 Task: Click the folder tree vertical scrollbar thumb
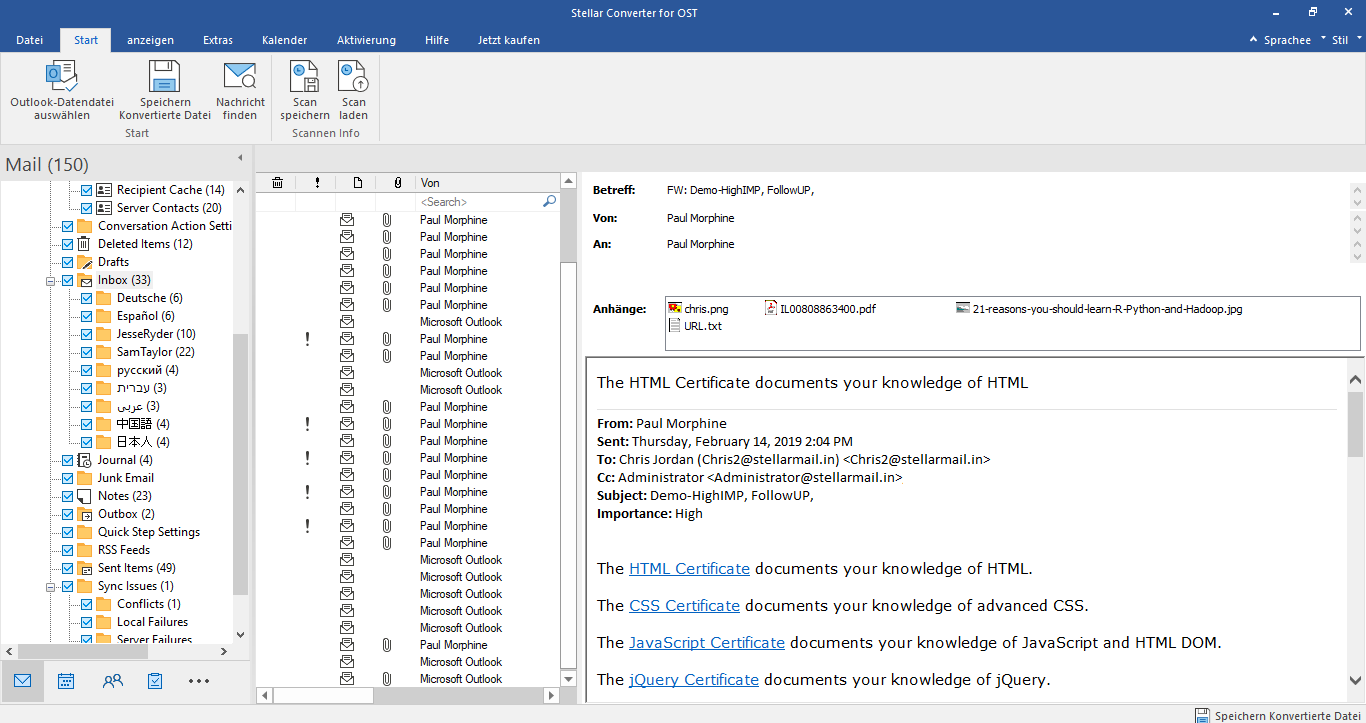[240, 465]
